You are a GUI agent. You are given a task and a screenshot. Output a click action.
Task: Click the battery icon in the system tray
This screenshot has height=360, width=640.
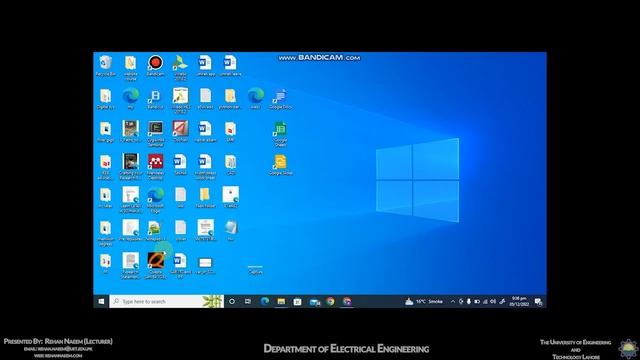coord(477,301)
